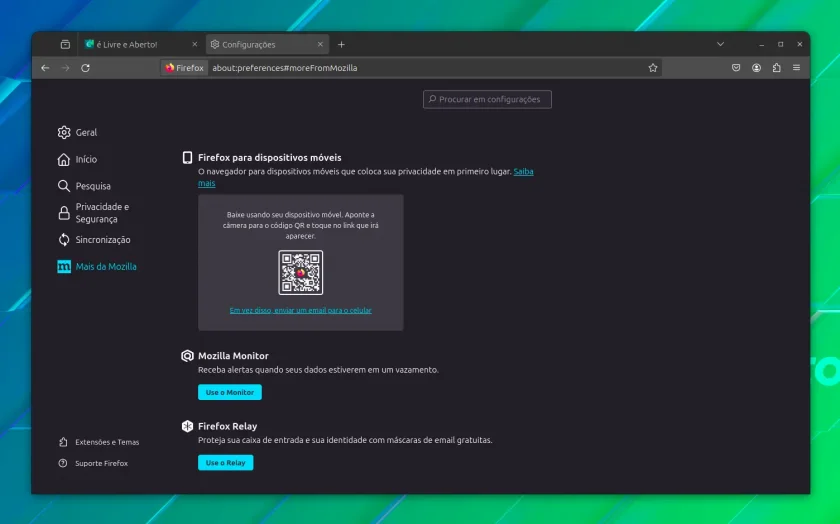Open the hamburger application menu

(797, 68)
